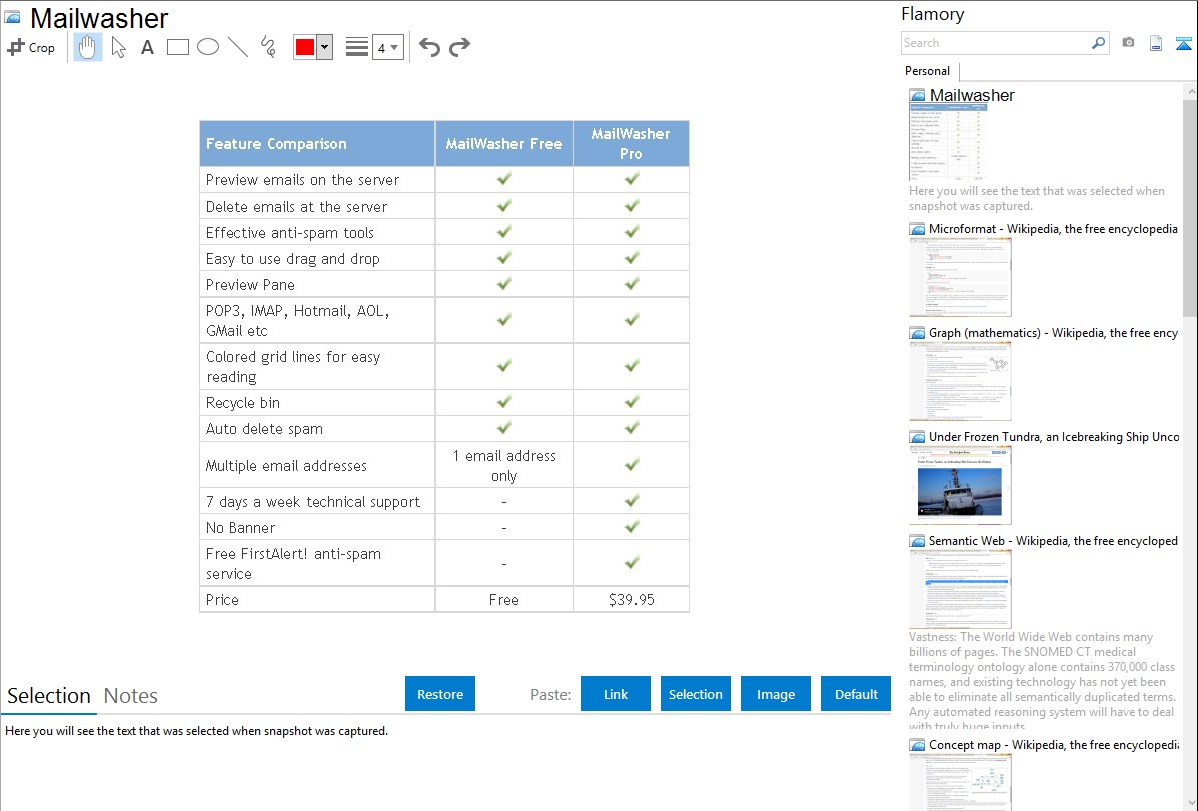The height and width of the screenshot is (811, 1198).
Task: Choose the straight line tool
Action: pyautogui.click(x=238, y=47)
